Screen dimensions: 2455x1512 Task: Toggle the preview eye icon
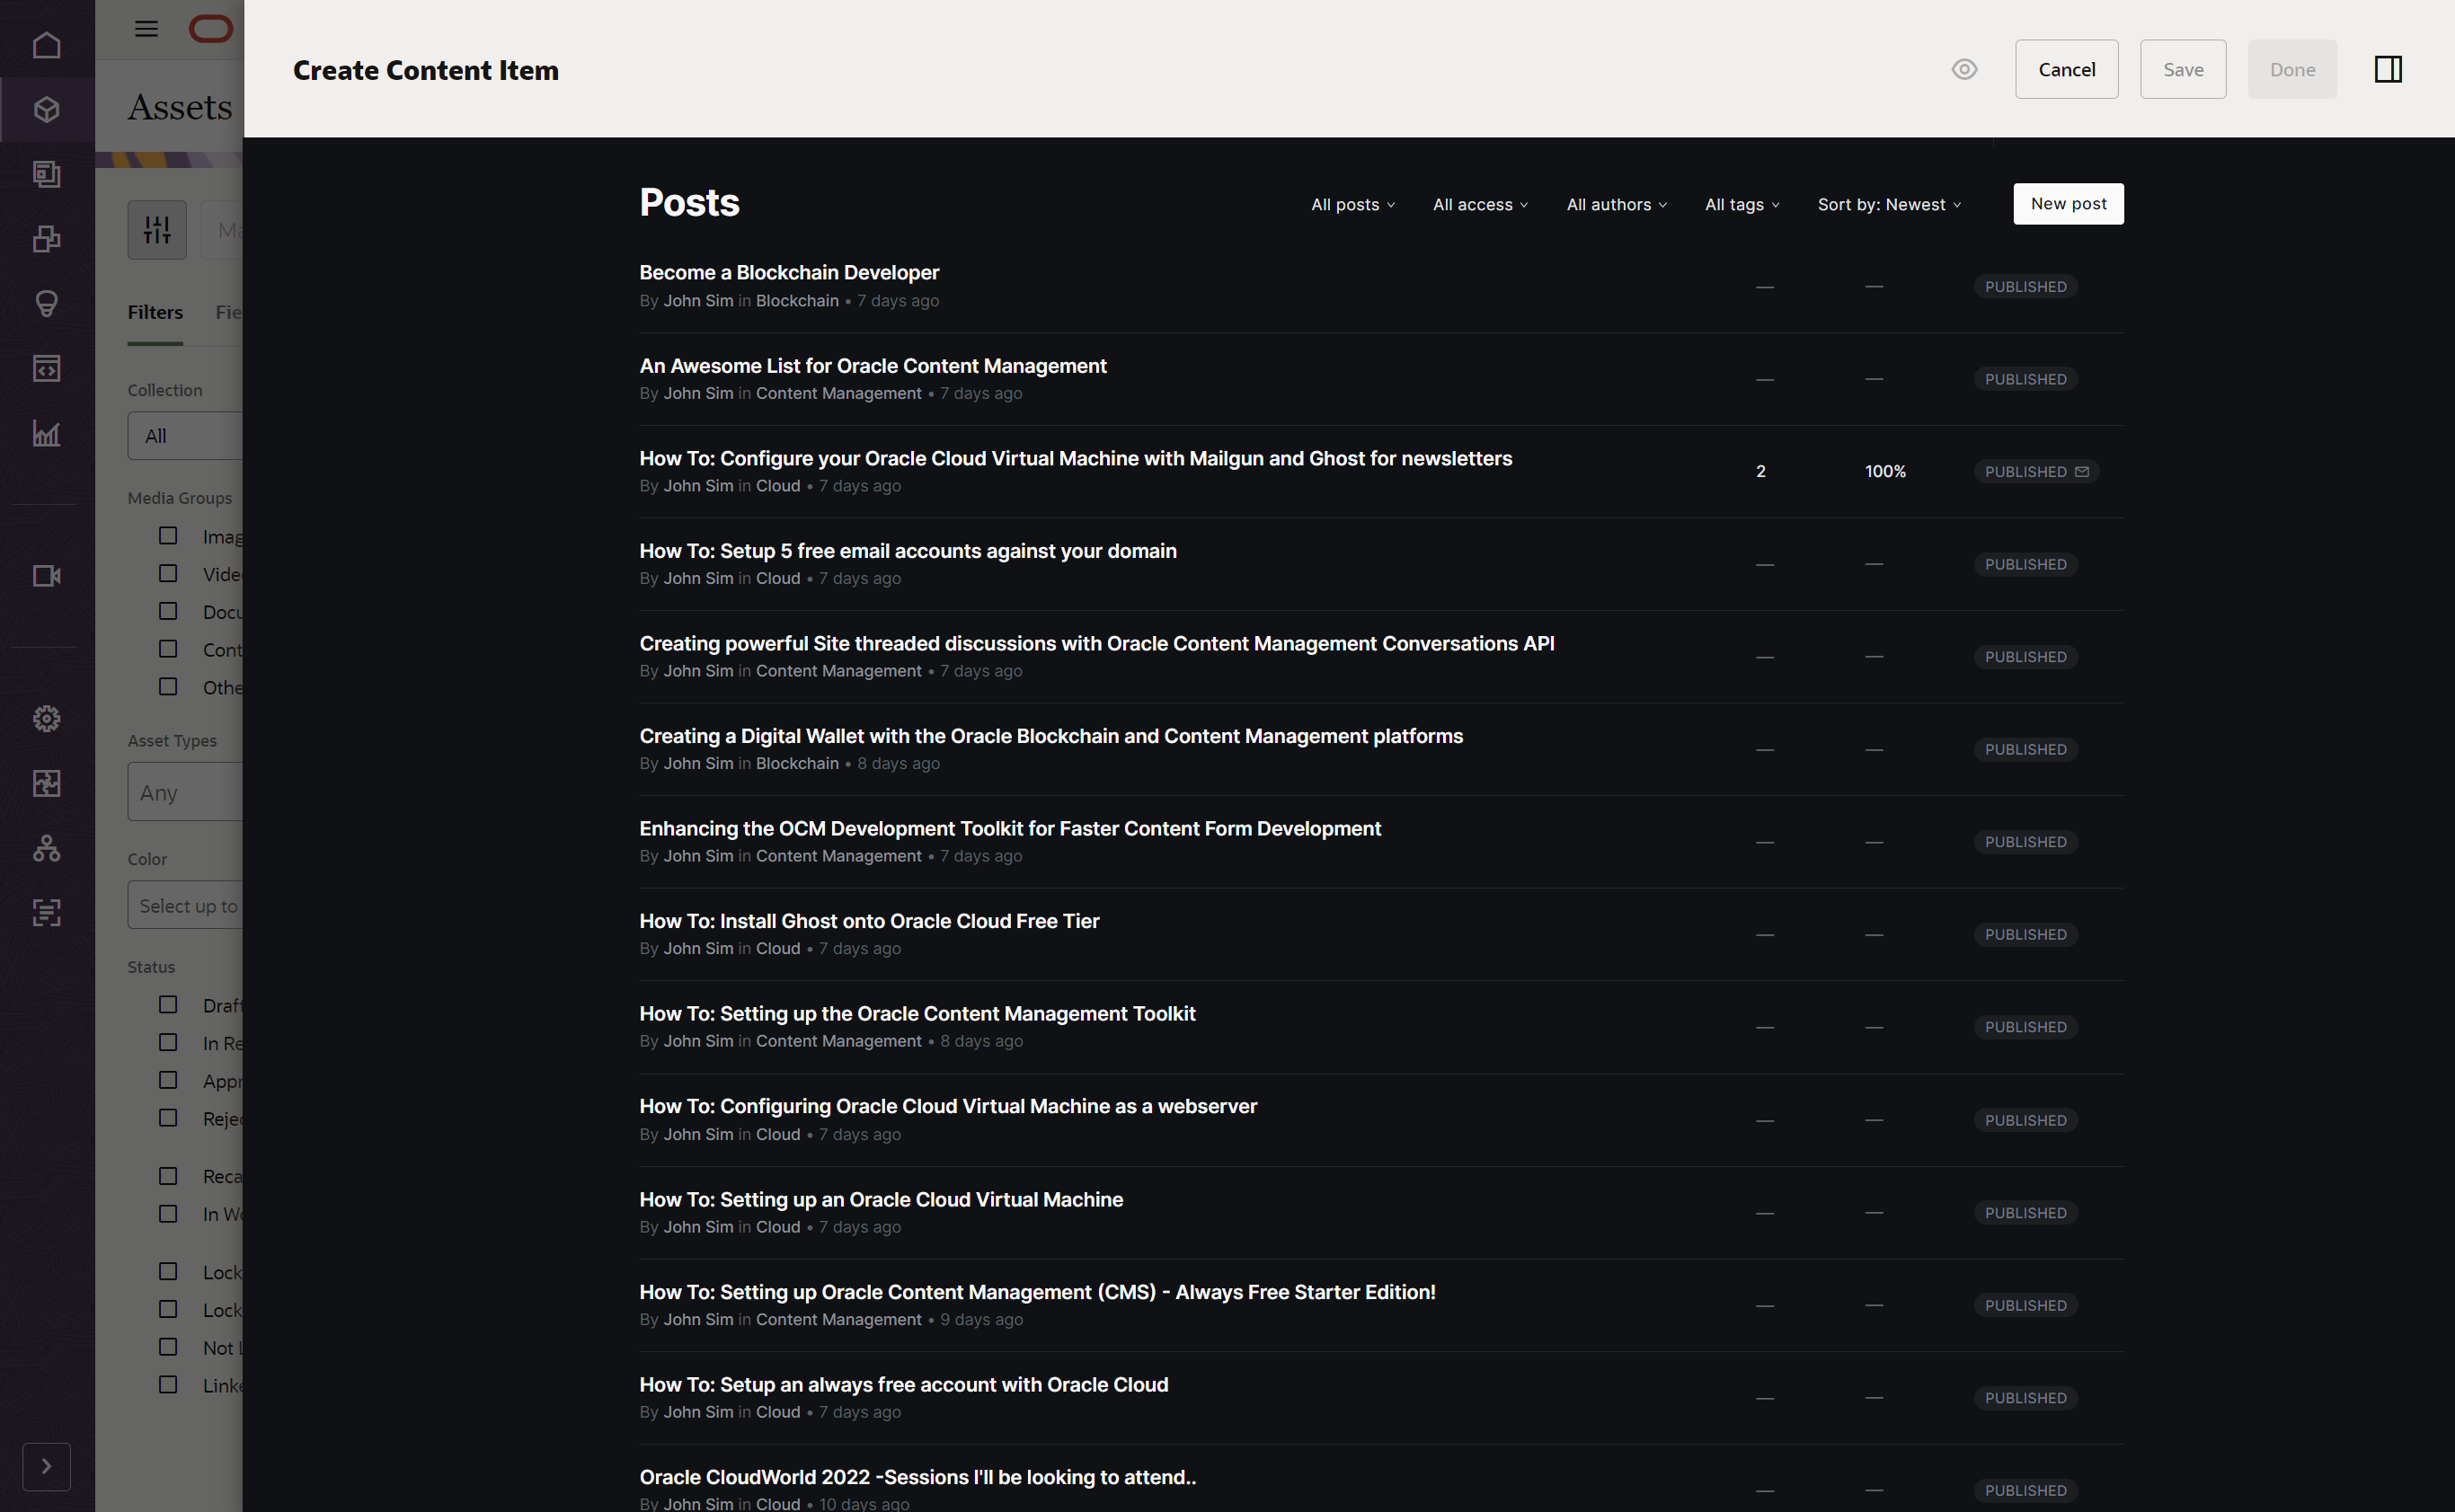point(1964,69)
